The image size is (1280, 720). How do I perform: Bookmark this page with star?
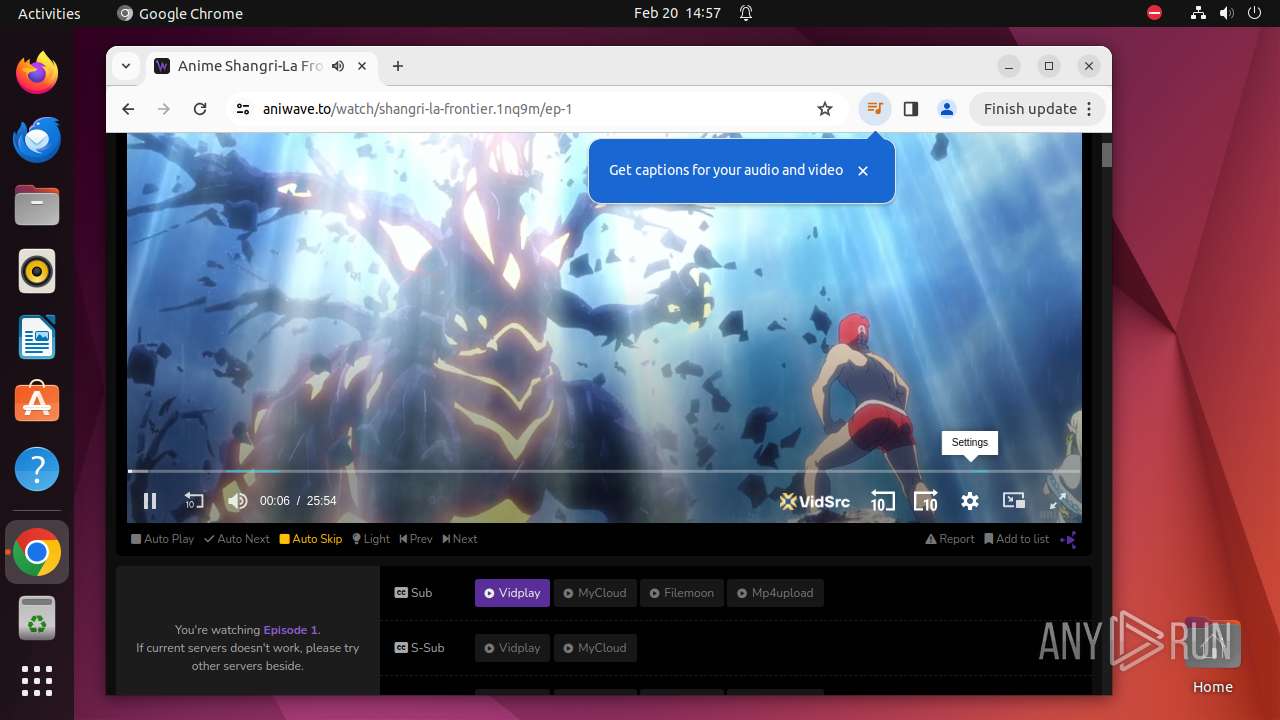pos(825,109)
